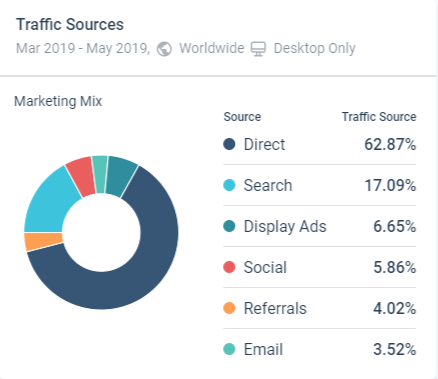Click the Mar 2019 - May 2019 date range
Viewport: 438px width, 379px height.
coord(83,48)
